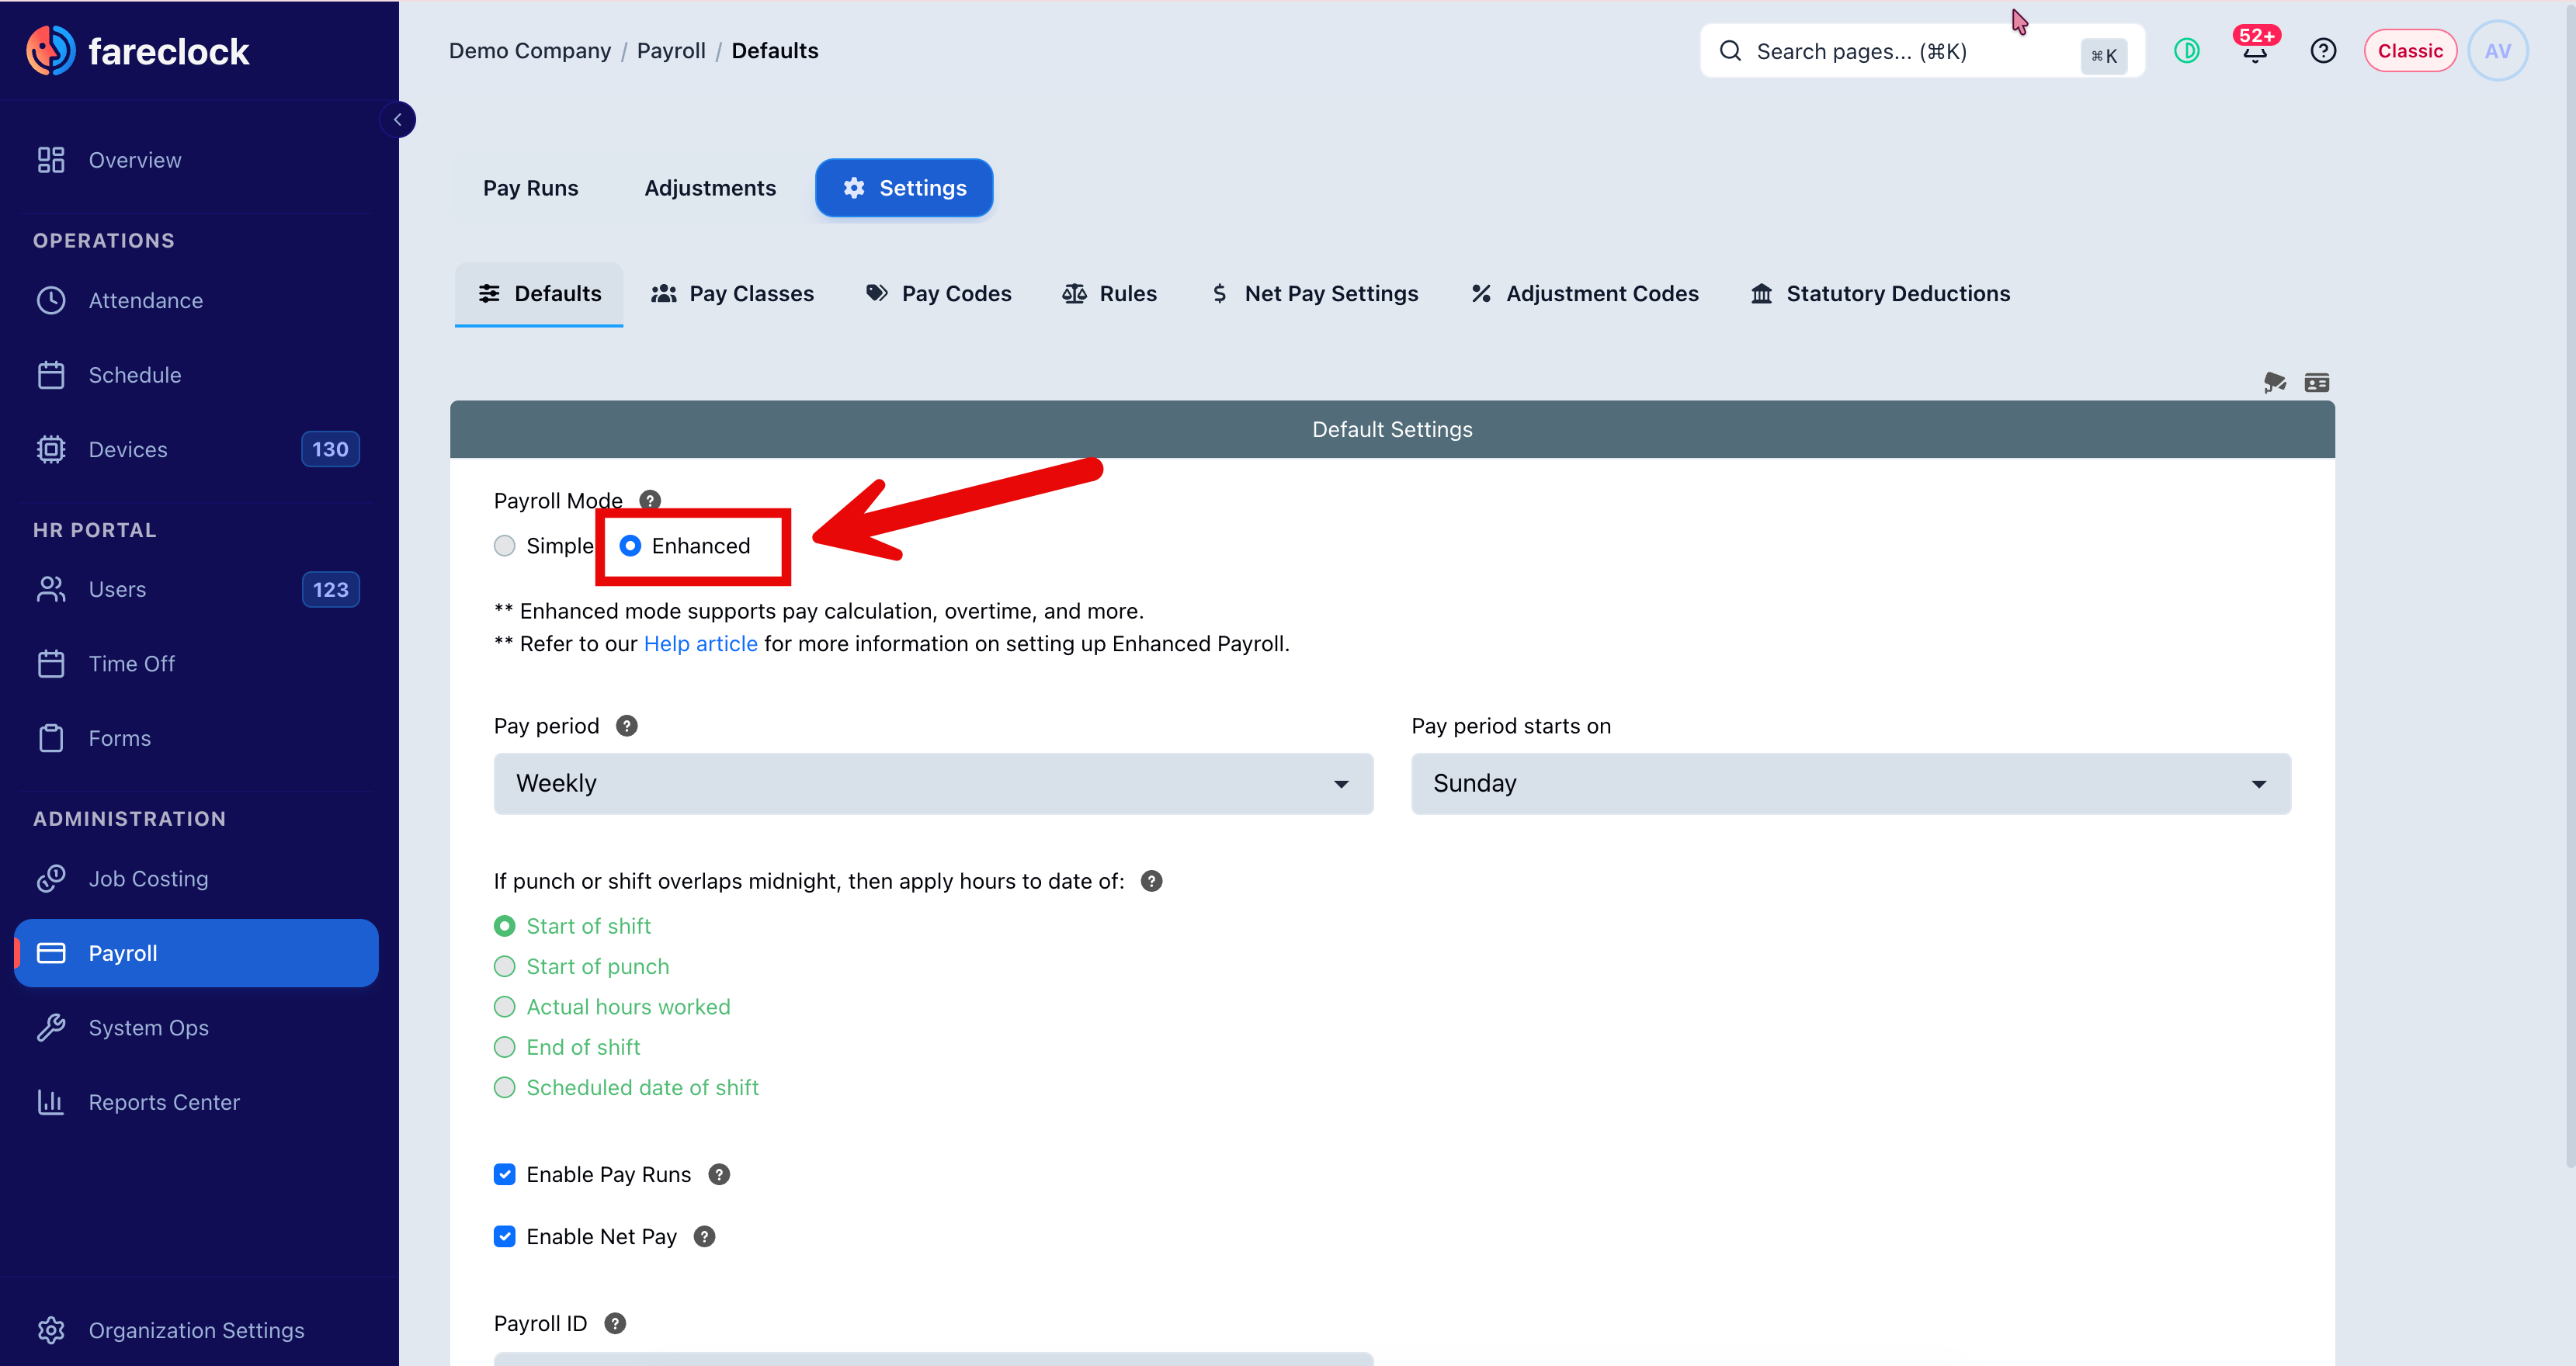Screen dimensions: 2576x1366
Task: Click the help question mark in header
Action: click(x=2323, y=50)
